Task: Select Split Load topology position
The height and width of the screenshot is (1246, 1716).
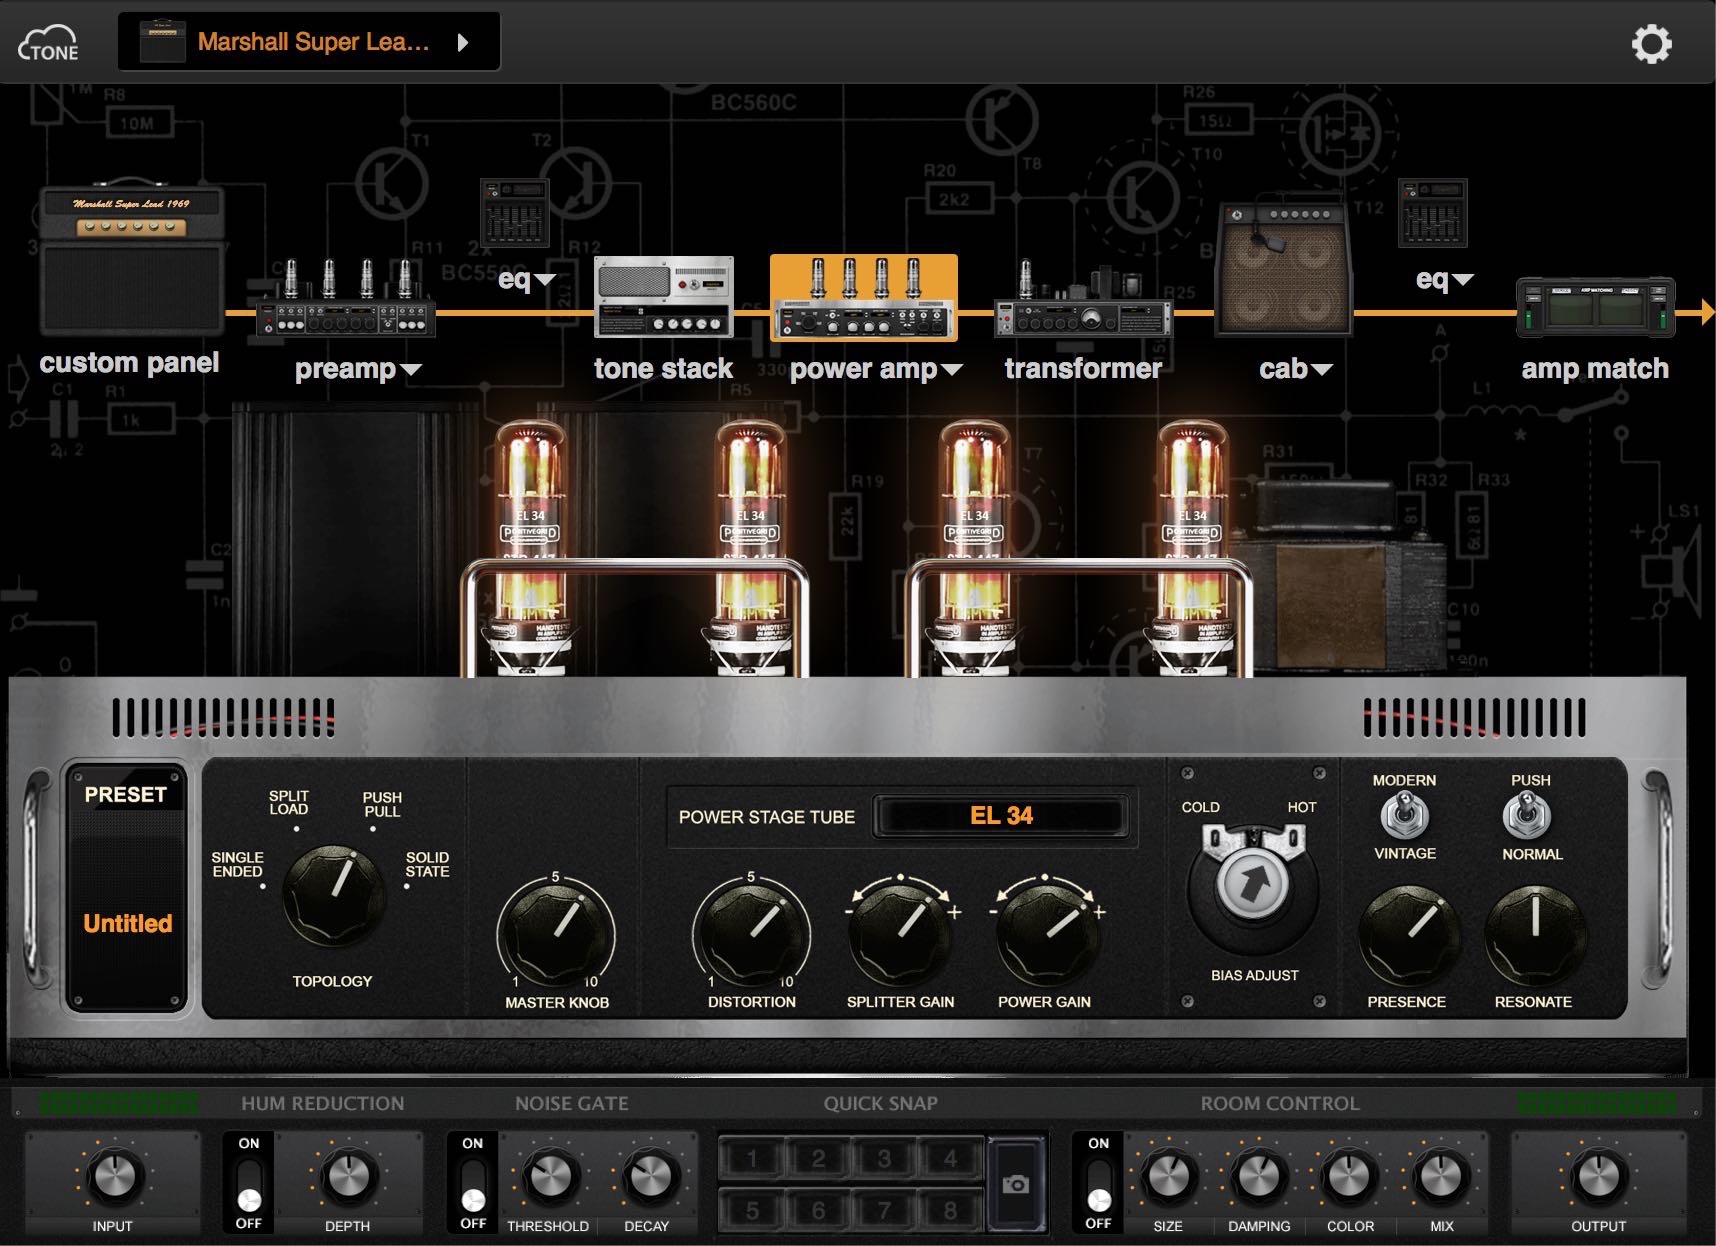Action: click(x=289, y=803)
